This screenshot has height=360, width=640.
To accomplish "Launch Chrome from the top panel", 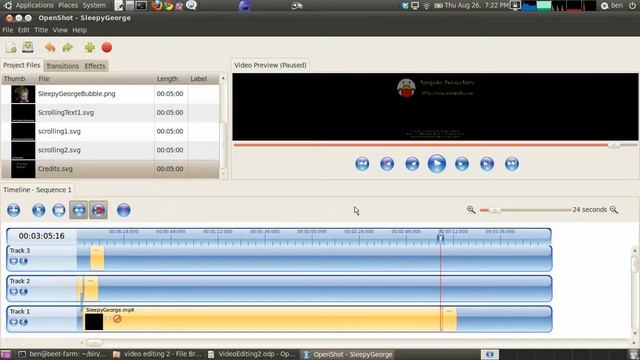I will (168, 6).
